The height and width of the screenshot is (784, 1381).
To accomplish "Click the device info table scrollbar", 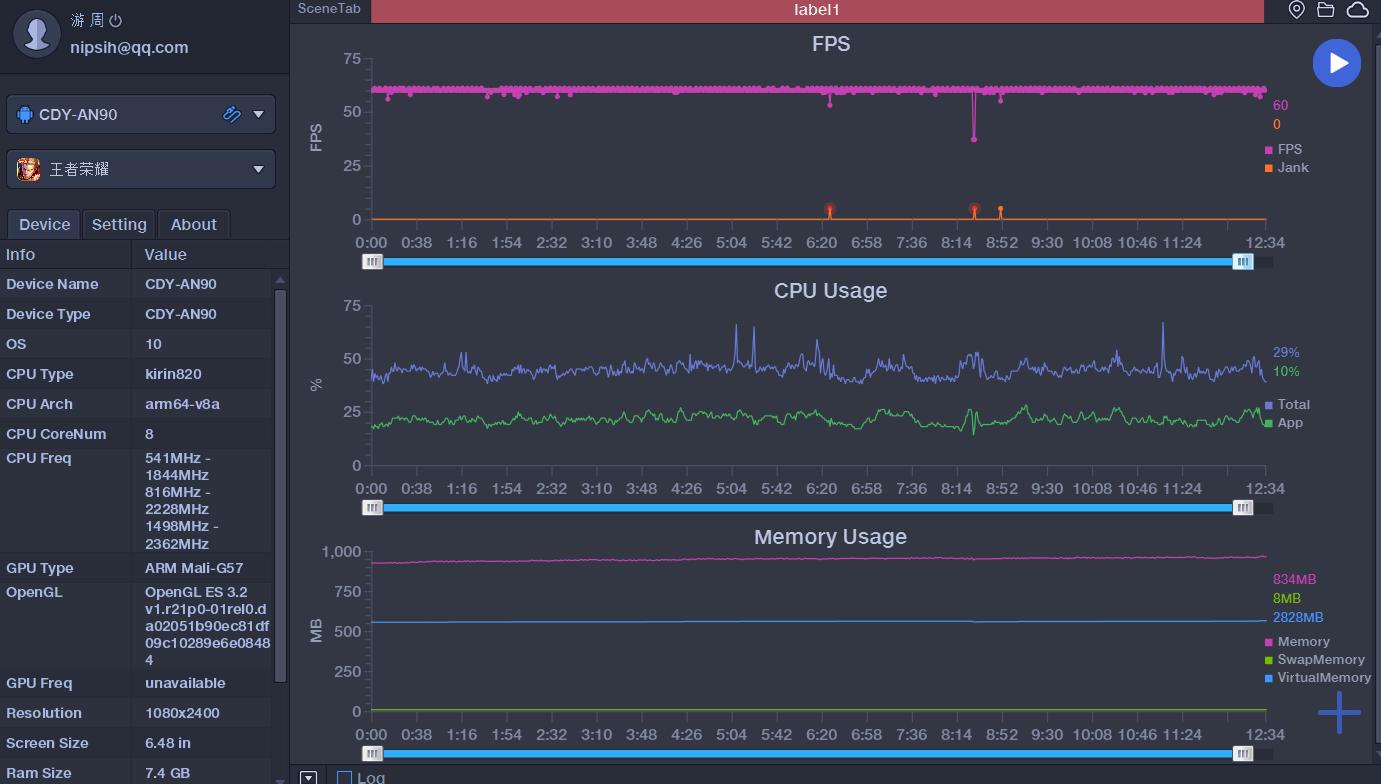I will pos(280,480).
